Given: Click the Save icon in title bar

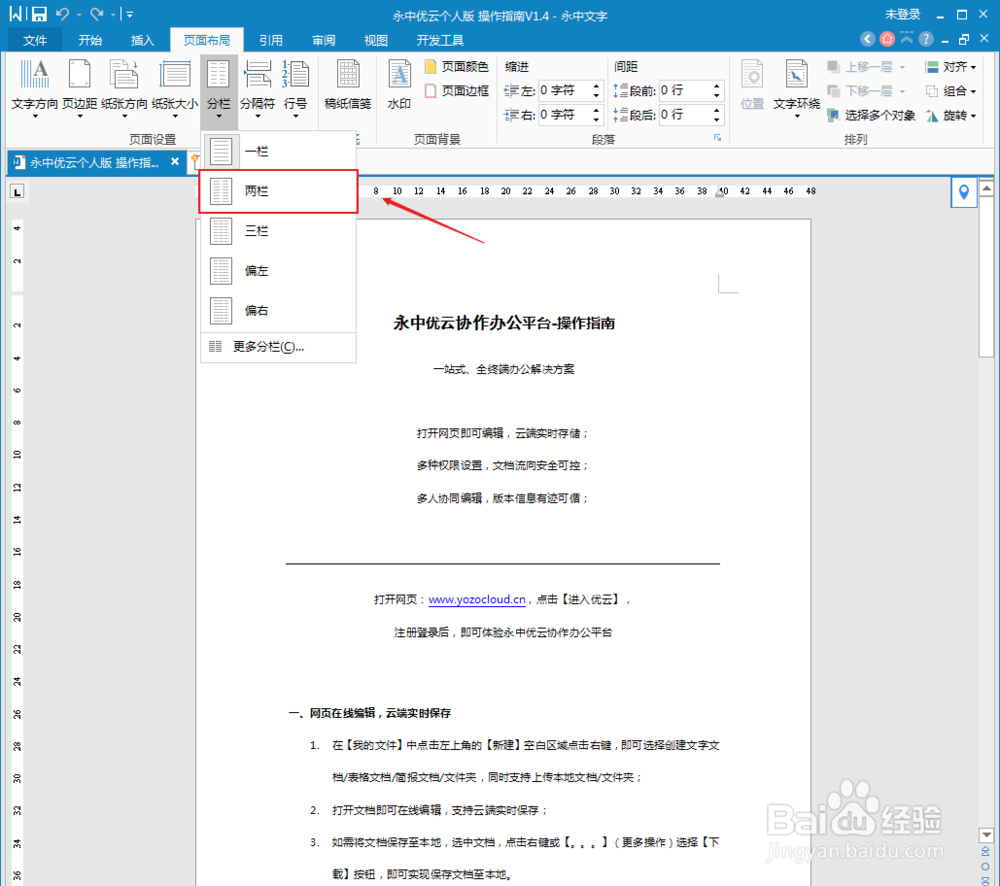Looking at the screenshot, I should tap(39, 13).
